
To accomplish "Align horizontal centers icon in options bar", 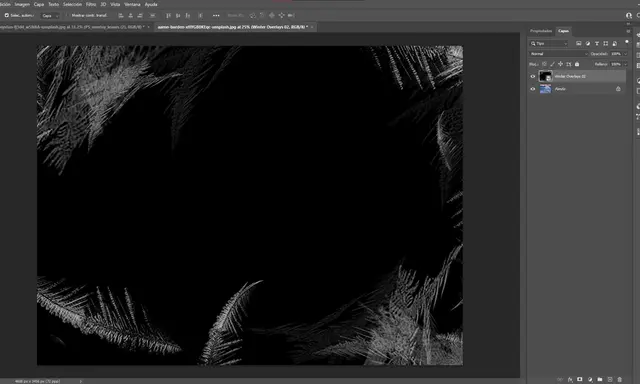I will [x=131, y=16].
